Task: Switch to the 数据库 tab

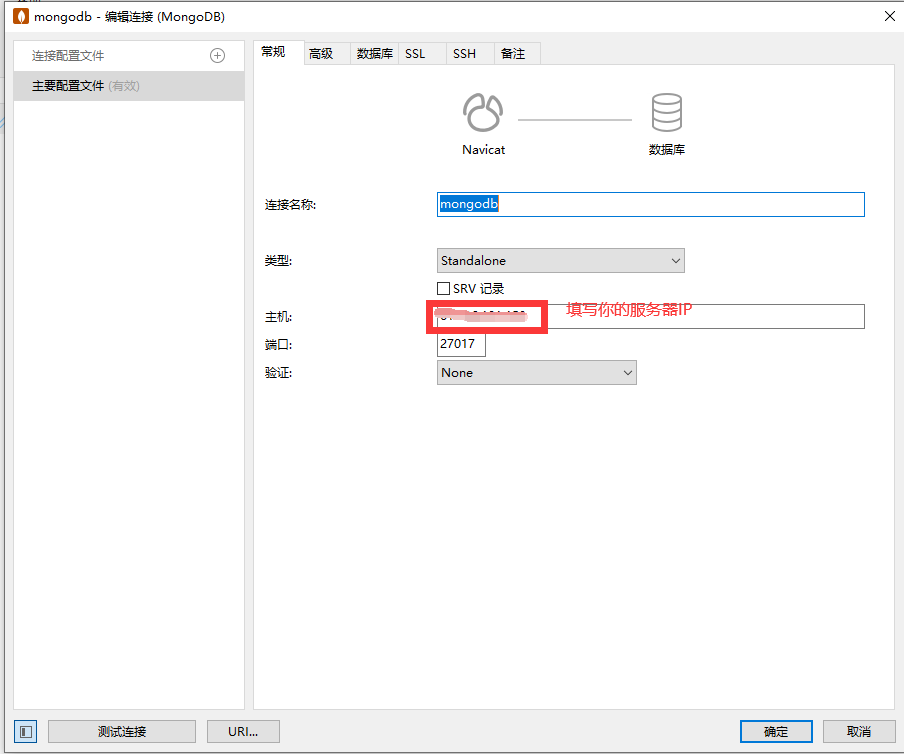Action: [375, 54]
